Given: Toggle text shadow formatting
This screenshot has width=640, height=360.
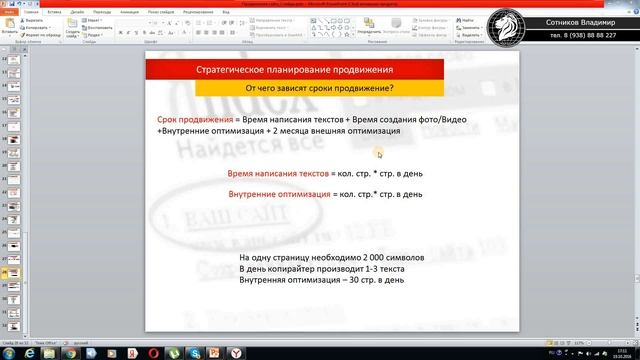Looking at the screenshot, I should coord(144,33).
